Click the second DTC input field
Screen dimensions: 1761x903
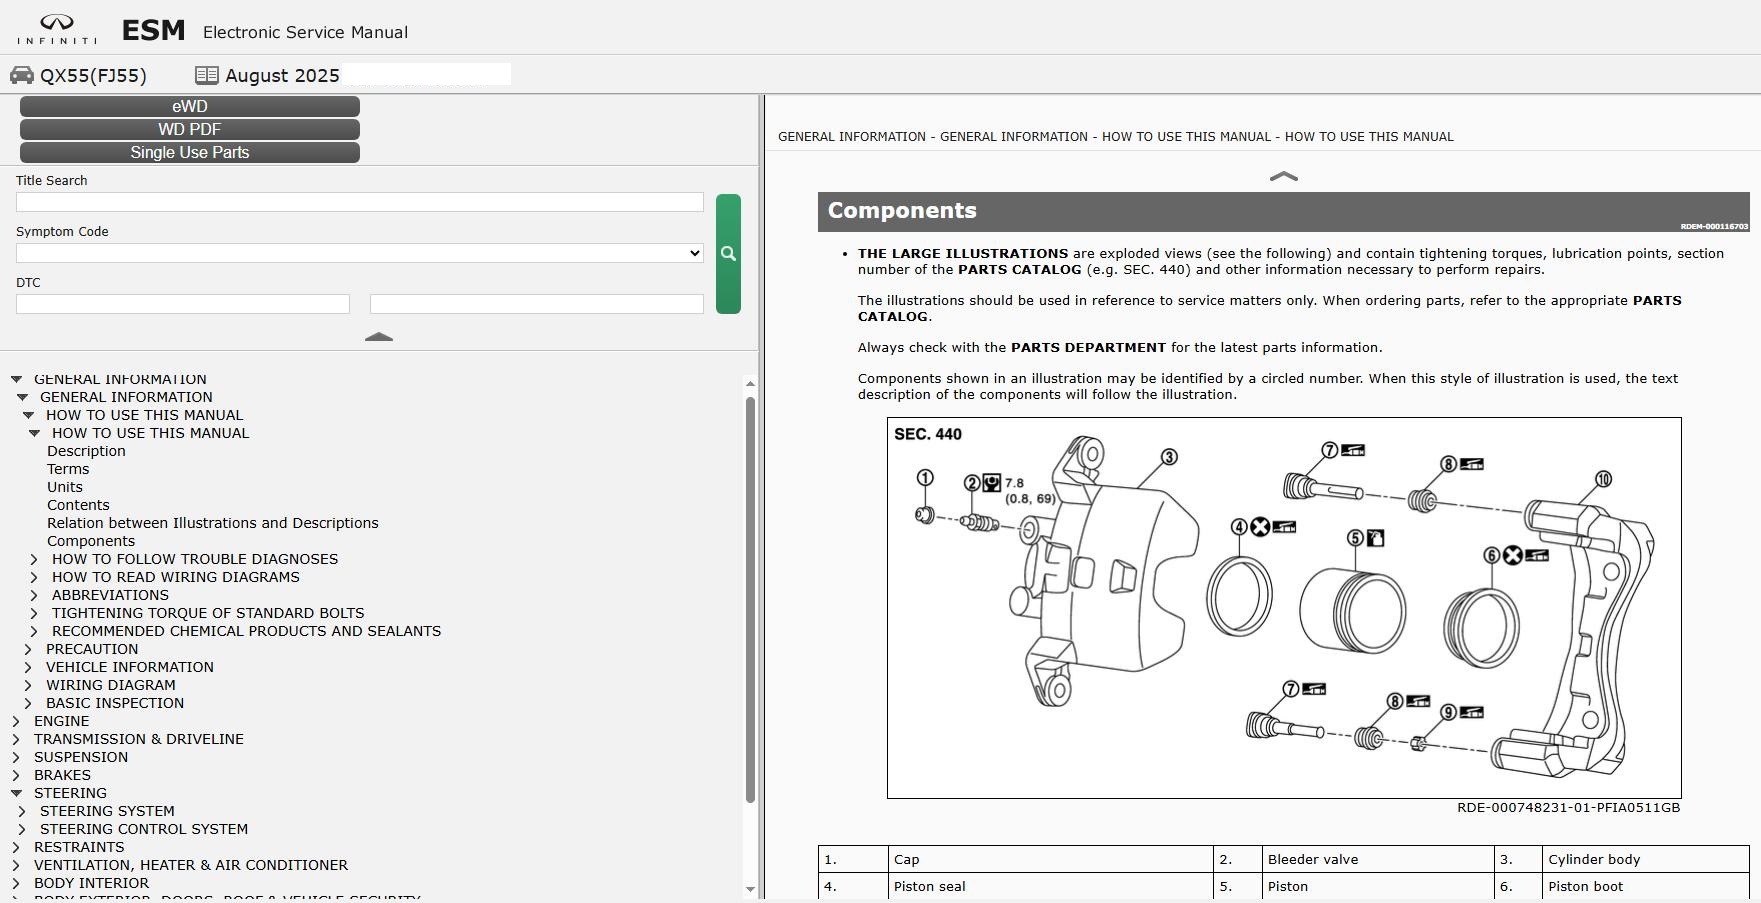click(x=537, y=304)
